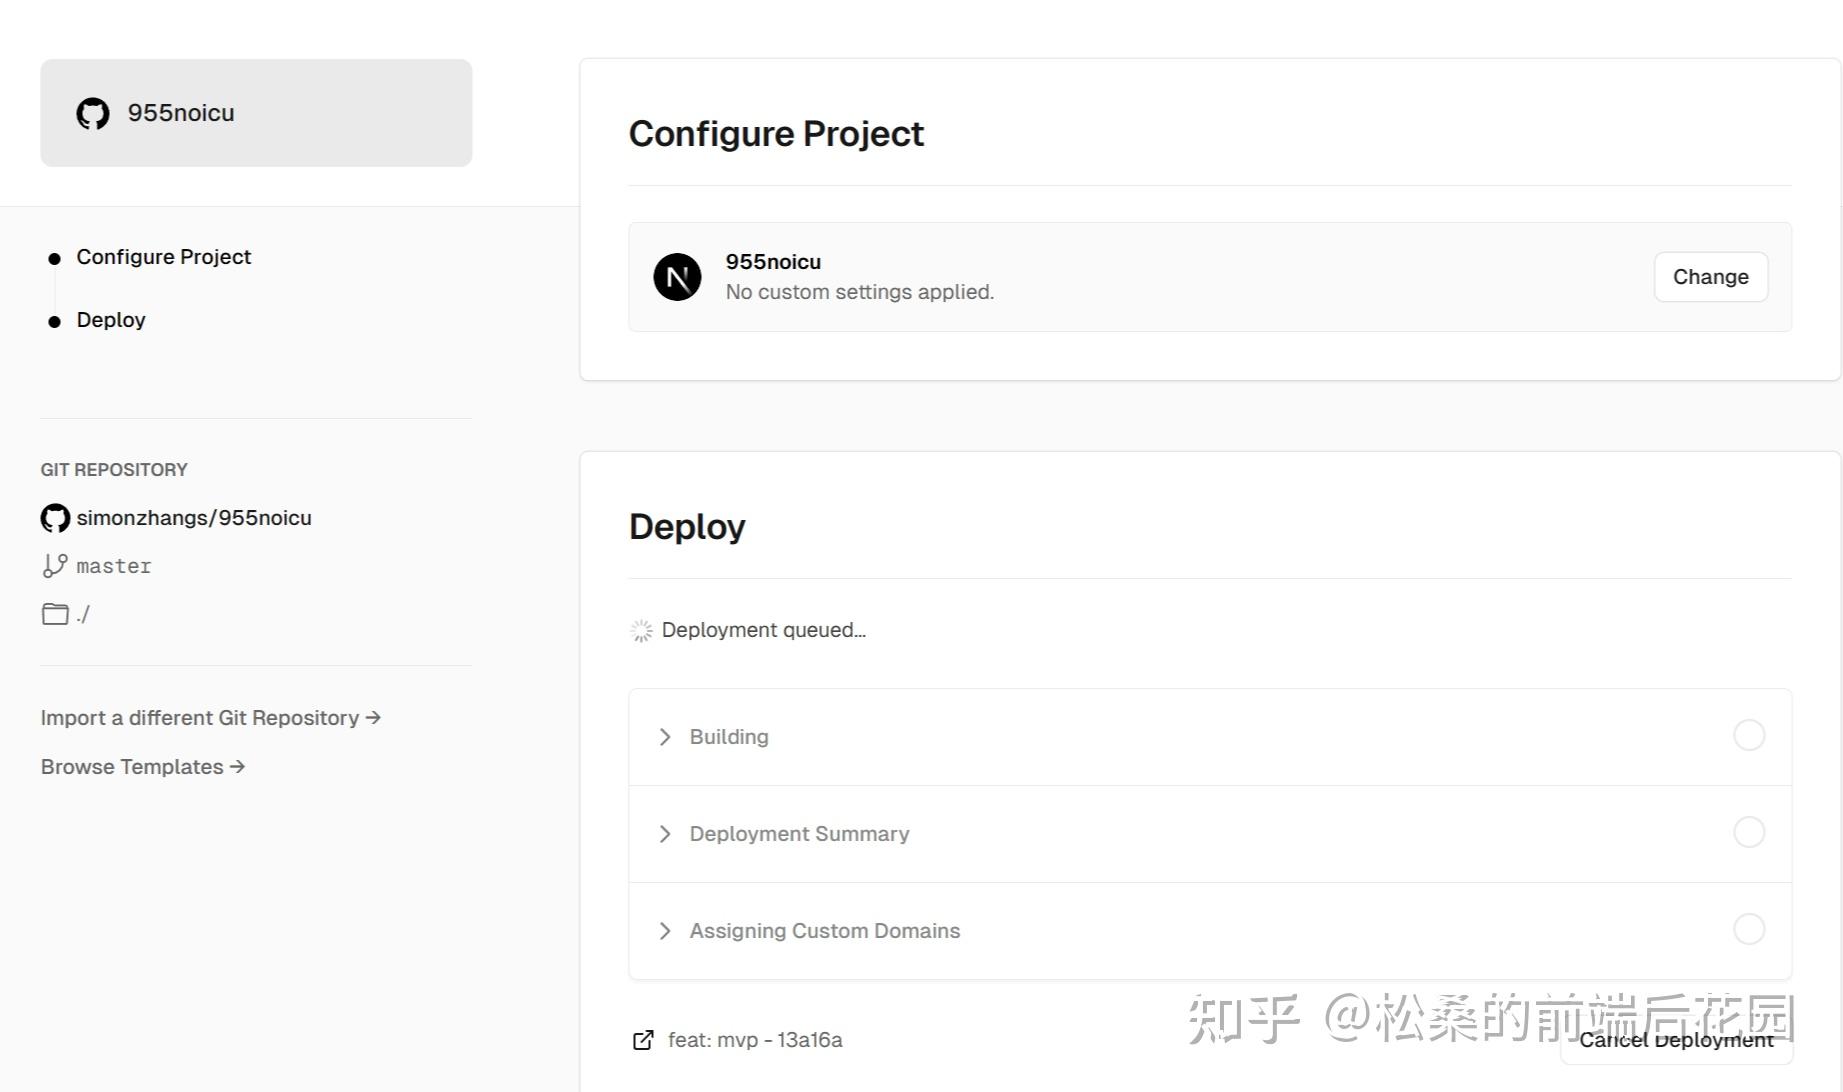
Task: Click the branch icon next to master
Action: pyautogui.click(x=55, y=565)
